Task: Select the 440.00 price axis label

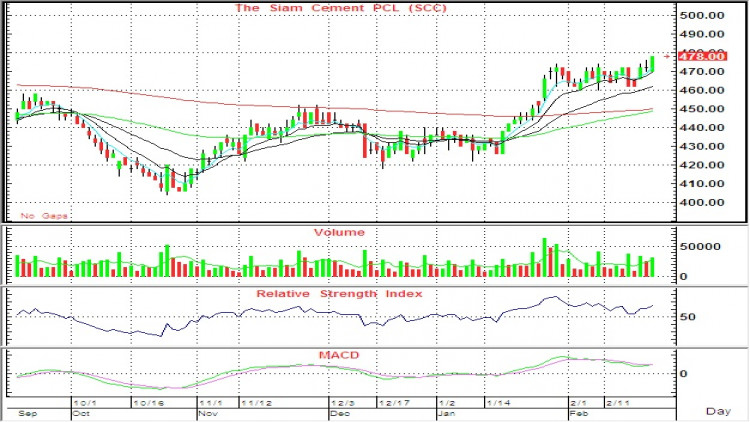Action: [x=702, y=127]
